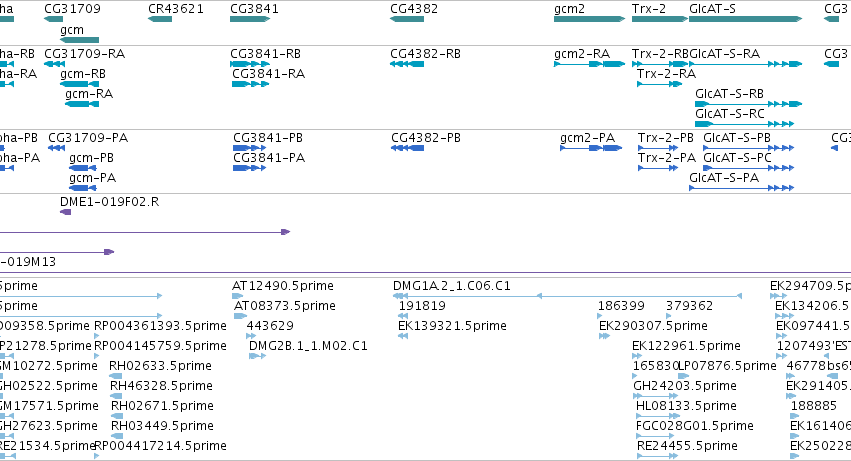Click the gcm-RB transcript glyph
851x461 pixels.
[79, 84]
